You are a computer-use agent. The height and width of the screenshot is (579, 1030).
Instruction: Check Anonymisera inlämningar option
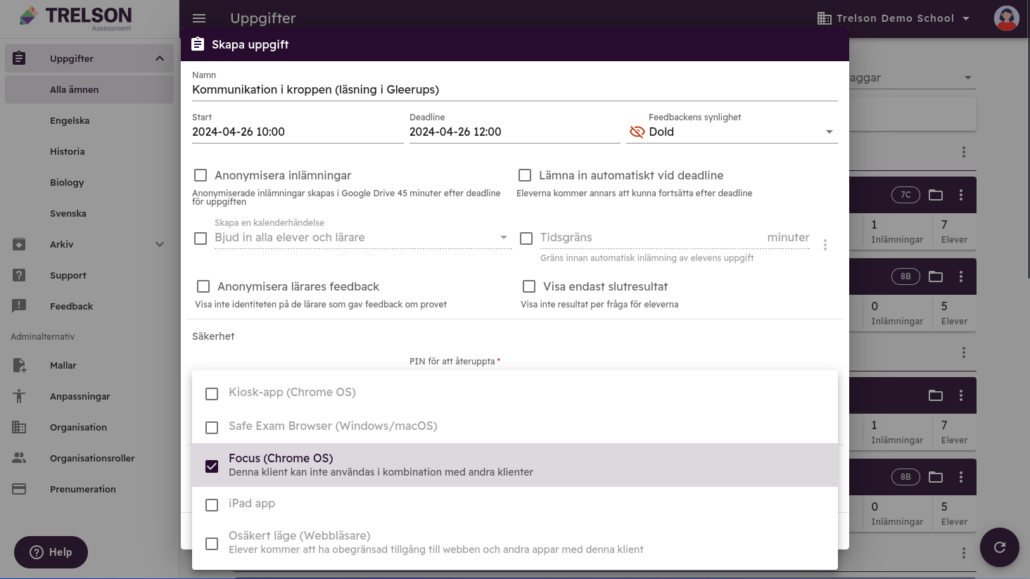point(201,175)
